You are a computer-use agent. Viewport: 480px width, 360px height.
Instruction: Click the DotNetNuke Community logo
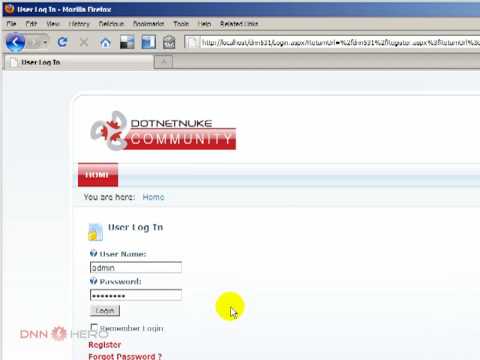(x=163, y=131)
